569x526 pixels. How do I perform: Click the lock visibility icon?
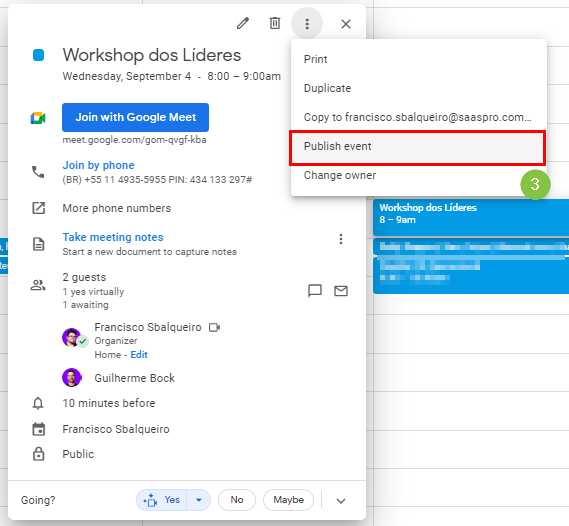click(38, 454)
